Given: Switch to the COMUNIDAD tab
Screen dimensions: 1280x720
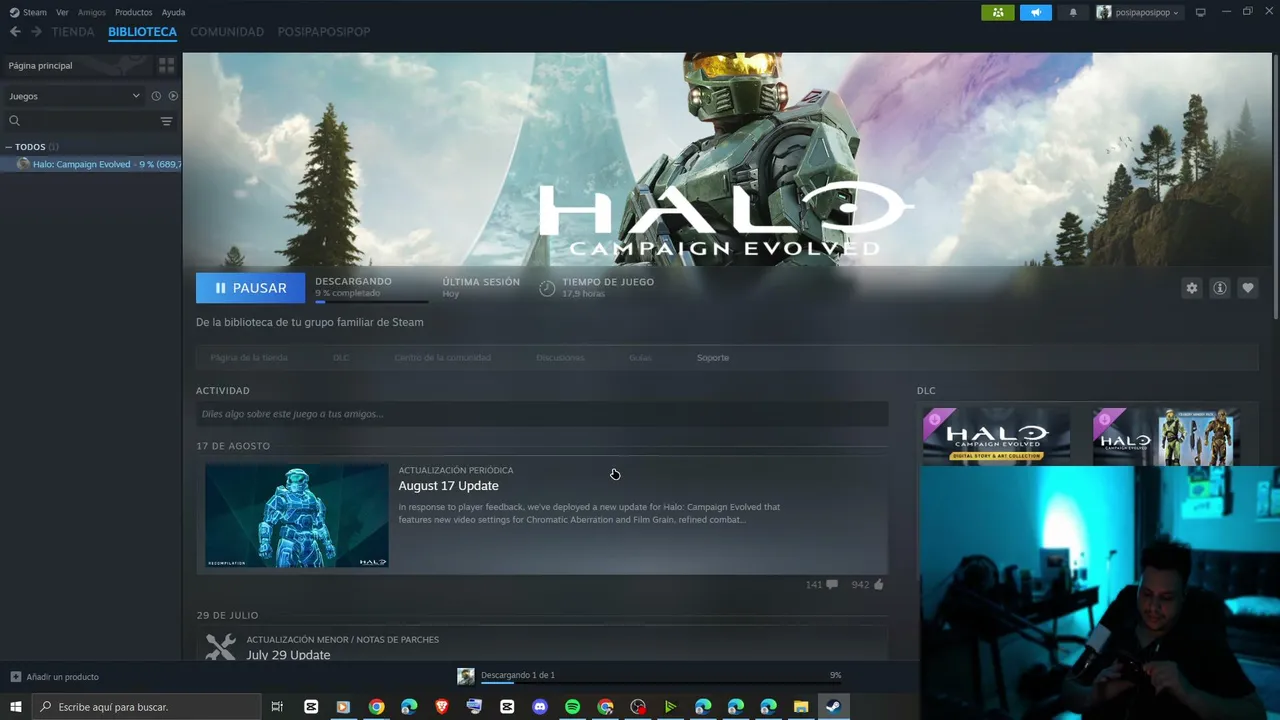Looking at the screenshot, I should (227, 32).
